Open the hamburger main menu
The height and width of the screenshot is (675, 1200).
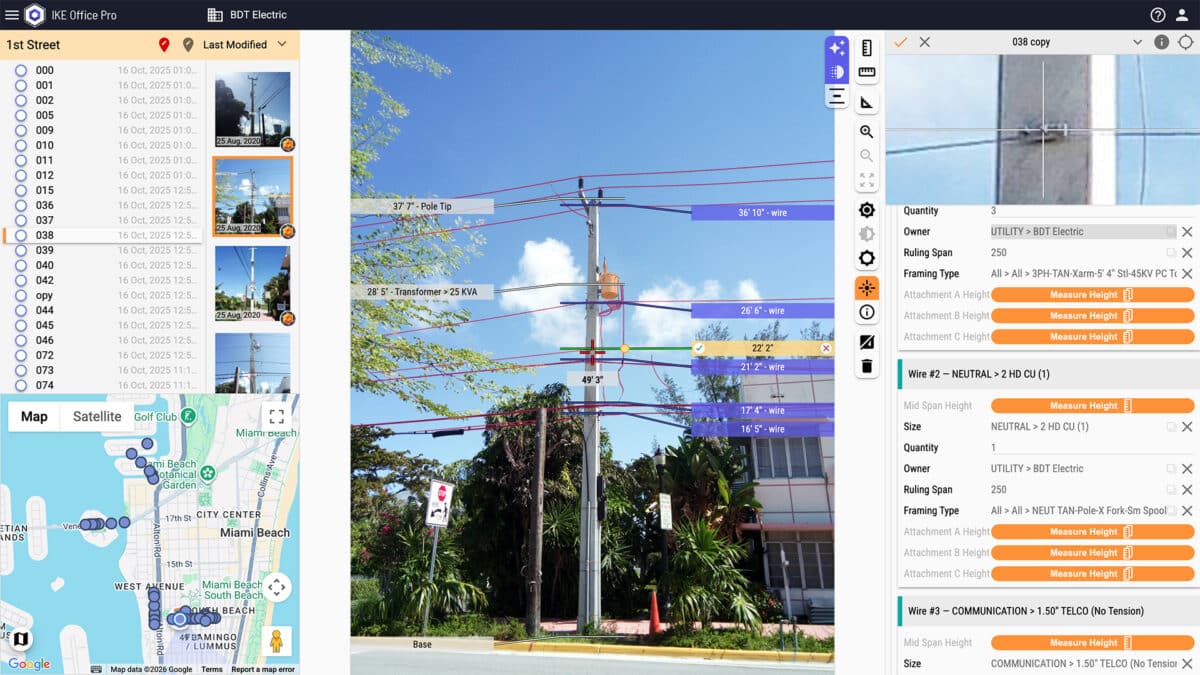12,15
